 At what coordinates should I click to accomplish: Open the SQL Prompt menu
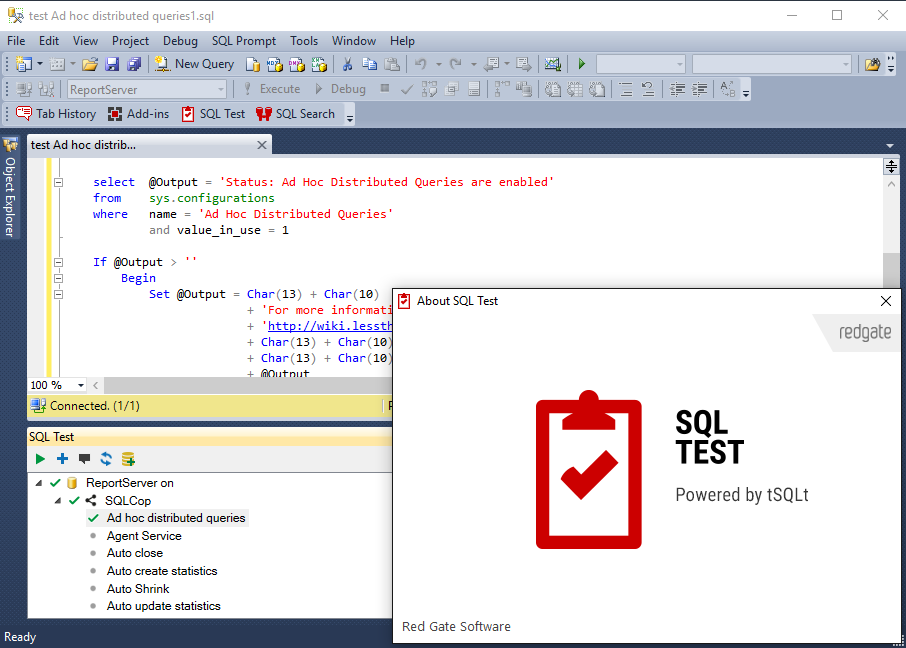click(x=244, y=41)
